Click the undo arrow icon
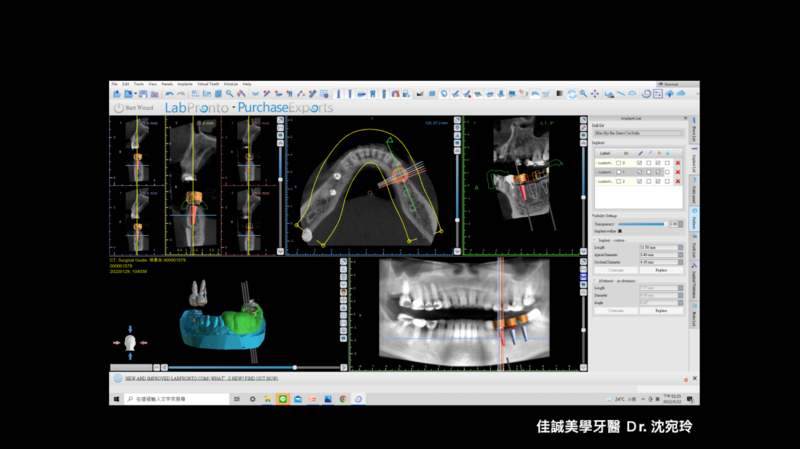 (x=166, y=94)
